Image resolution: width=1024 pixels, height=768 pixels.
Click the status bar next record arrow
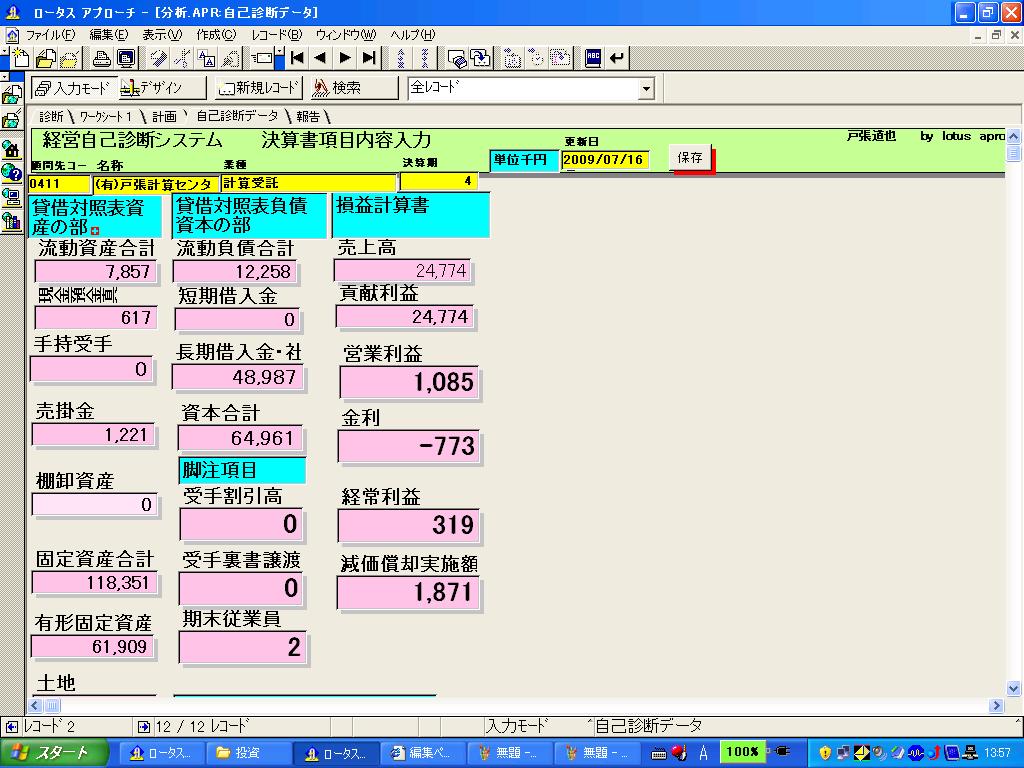pos(144,726)
